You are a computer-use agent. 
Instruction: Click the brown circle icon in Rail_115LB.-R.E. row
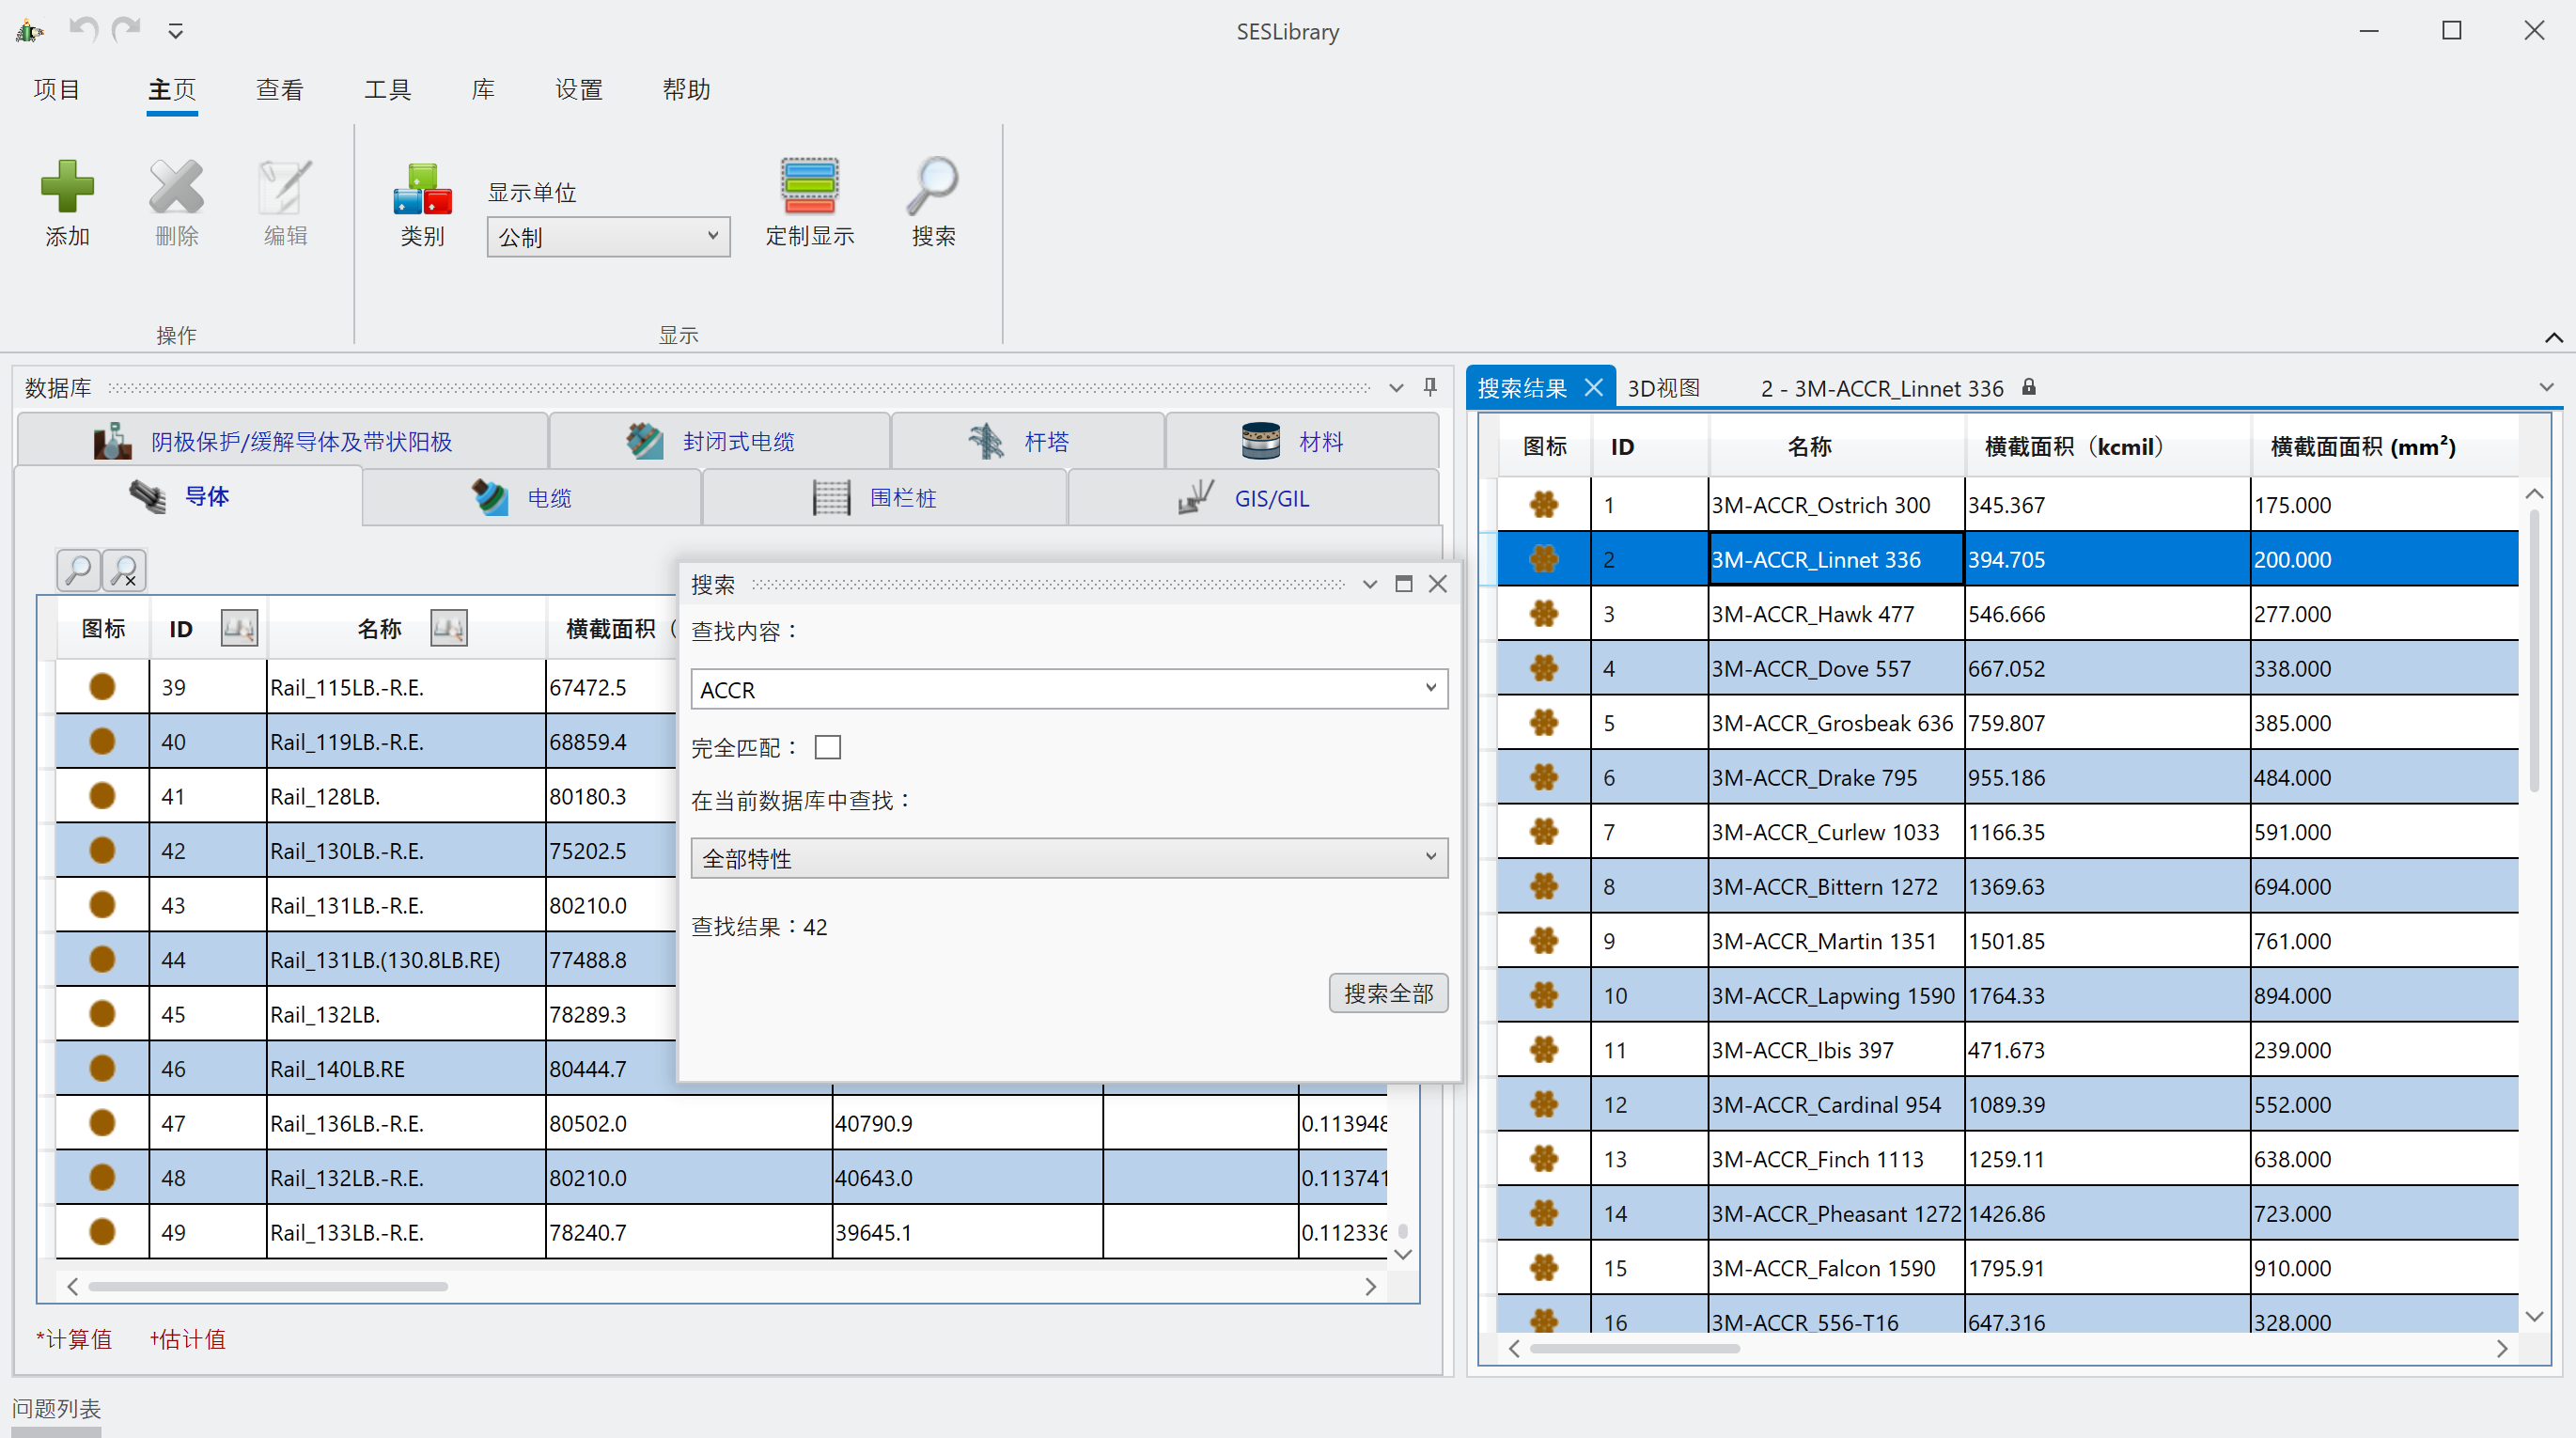tap(102, 686)
